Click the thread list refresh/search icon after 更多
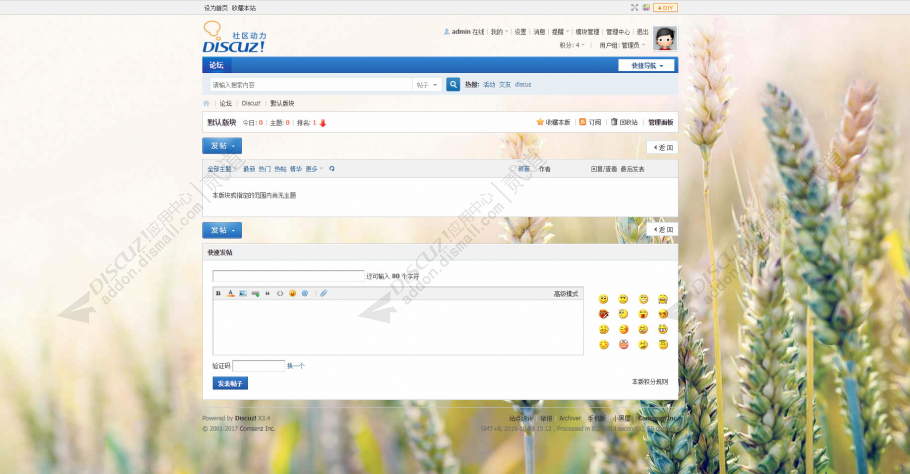Viewport: 910px width, 474px height. [x=331, y=169]
